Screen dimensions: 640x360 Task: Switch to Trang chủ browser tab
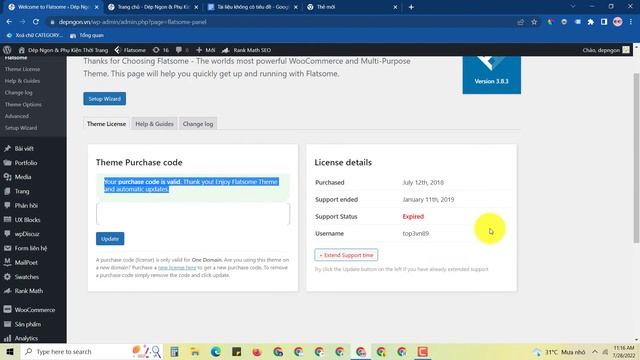153,7
